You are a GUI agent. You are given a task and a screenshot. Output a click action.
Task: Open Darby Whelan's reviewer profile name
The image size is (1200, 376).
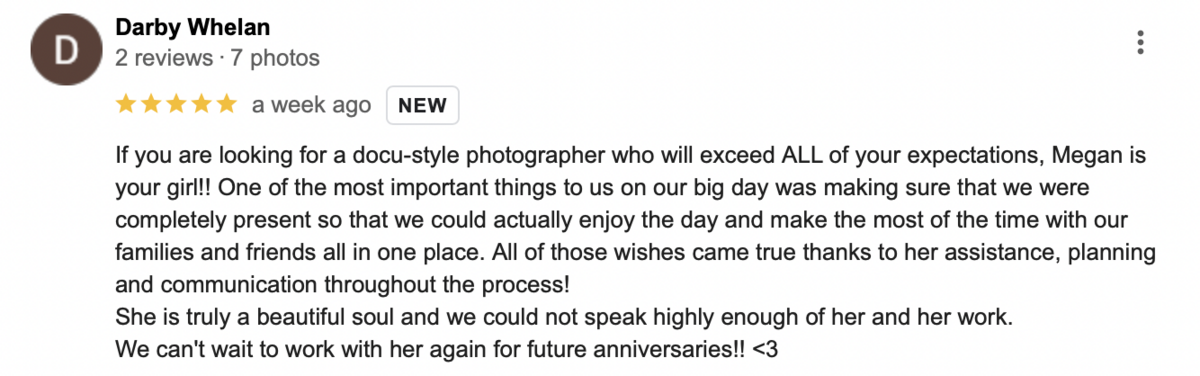click(x=193, y=27)
